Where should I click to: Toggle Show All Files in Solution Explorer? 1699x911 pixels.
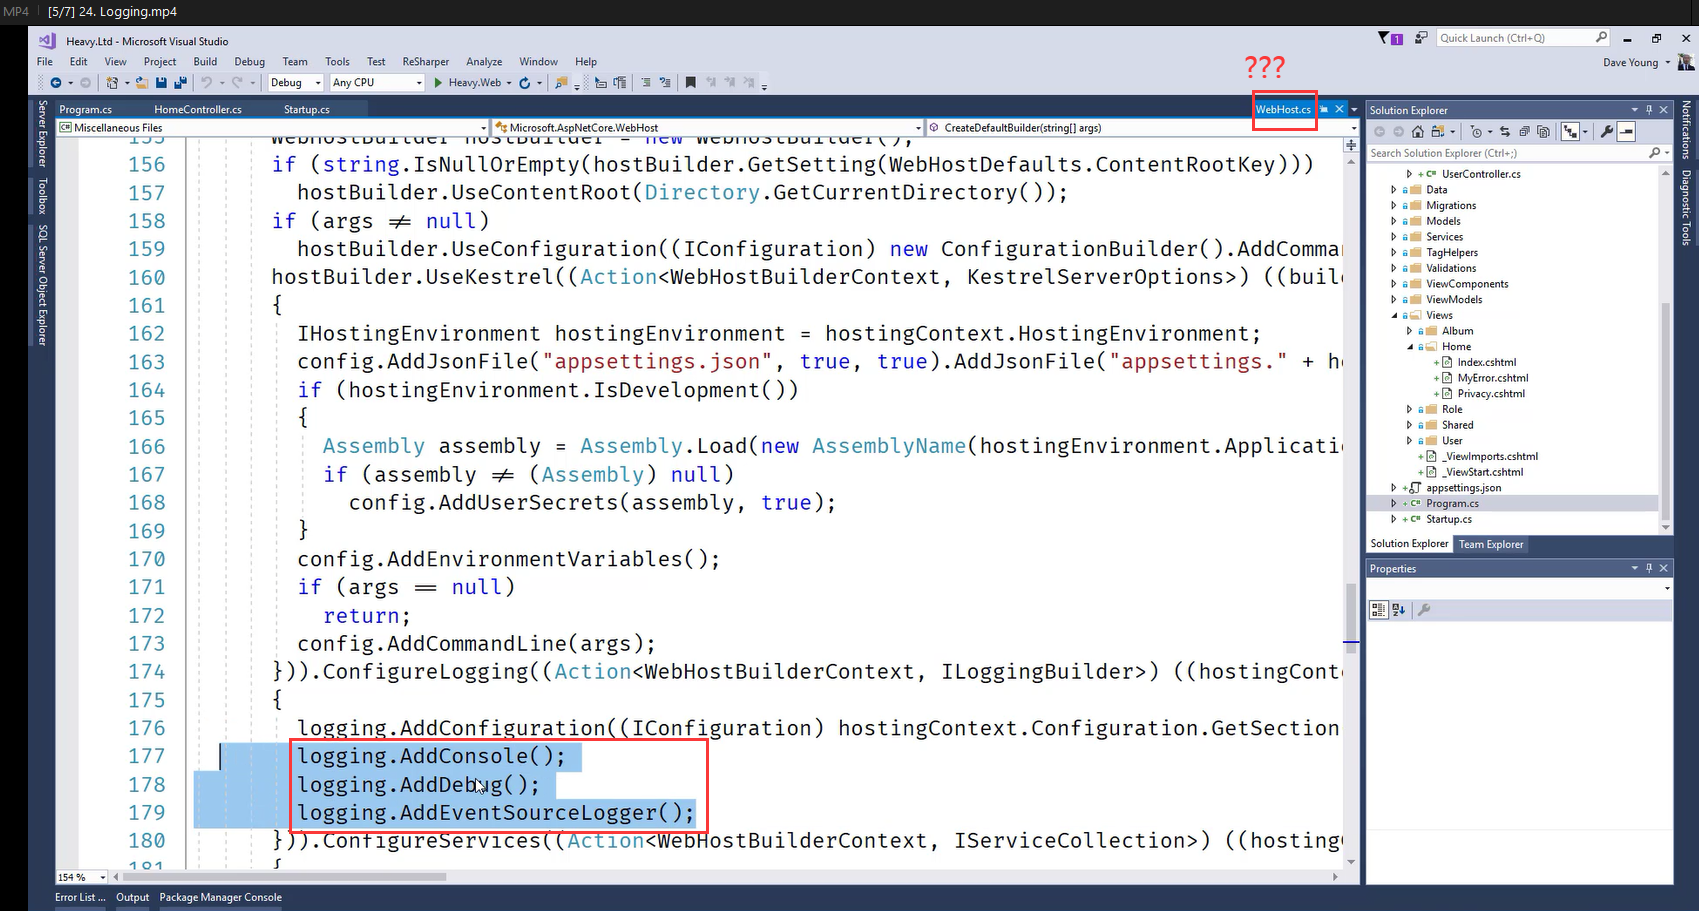click(x=1543, y=132)
